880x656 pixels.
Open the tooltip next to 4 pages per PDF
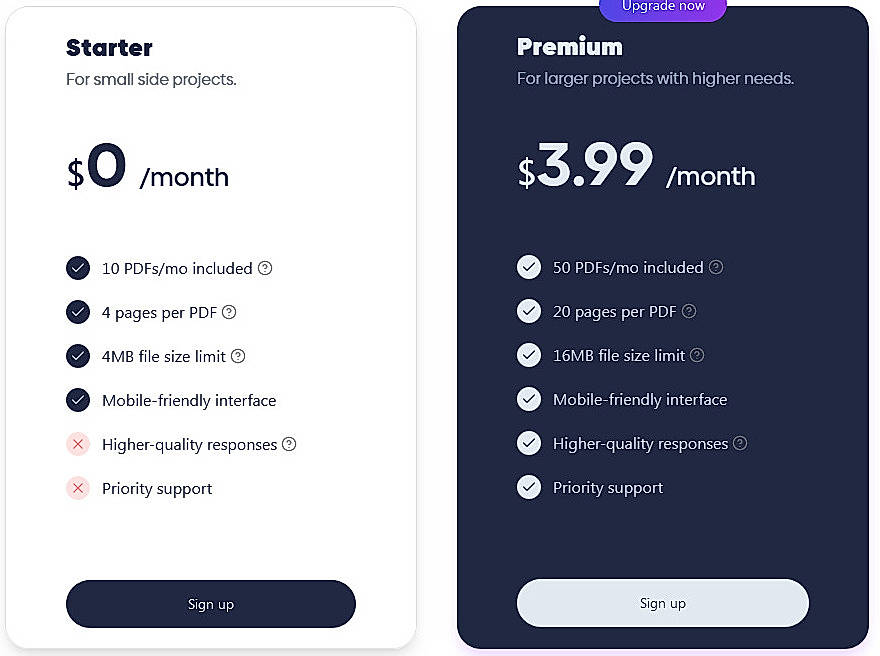click(230, 312)
